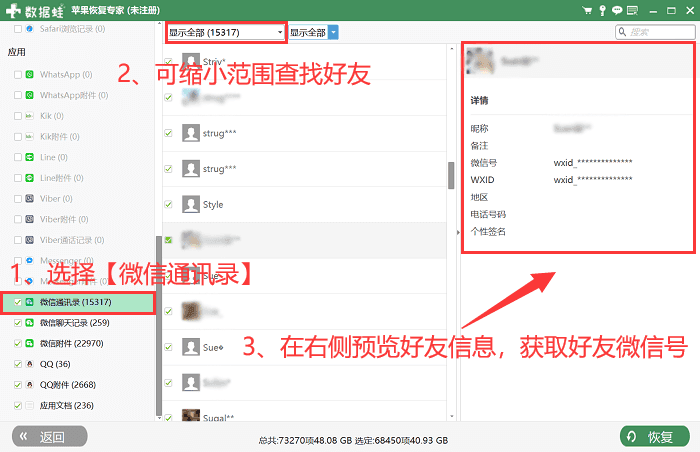Viewport: 700px width, 452px height.
Task: Select Viber通话记录 (0) category label
Action: pos(72,240)
